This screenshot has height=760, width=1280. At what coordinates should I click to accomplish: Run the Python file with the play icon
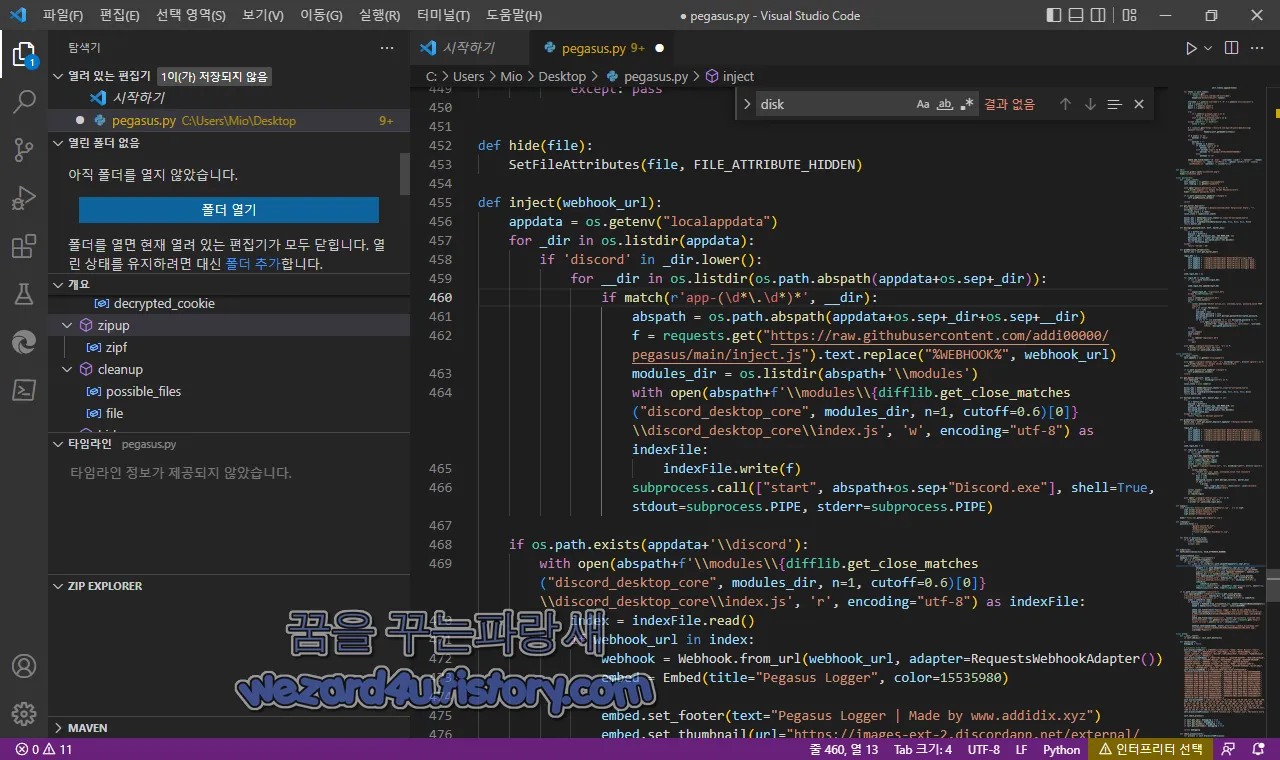1190,48
